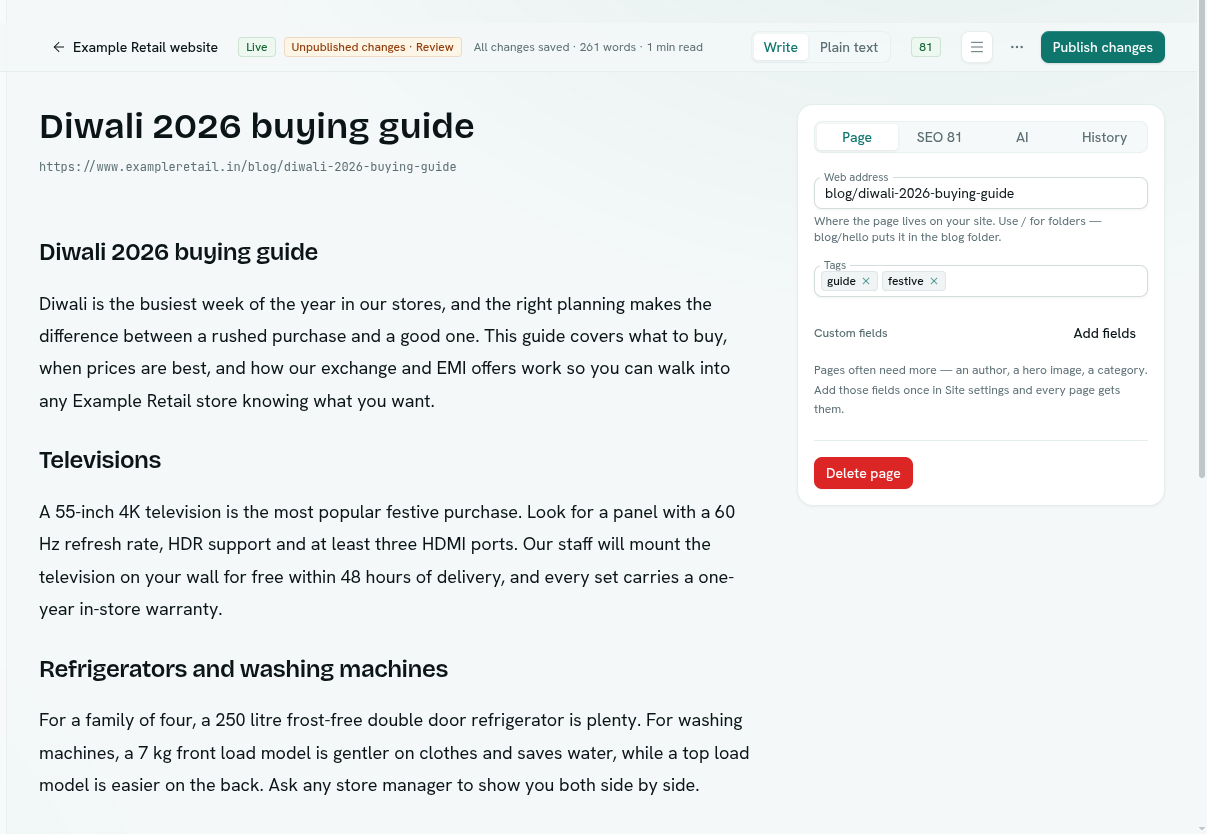Screen dimensions: 1207x834
Task: Click the green 81 score badge
Action: pos(926,47)
